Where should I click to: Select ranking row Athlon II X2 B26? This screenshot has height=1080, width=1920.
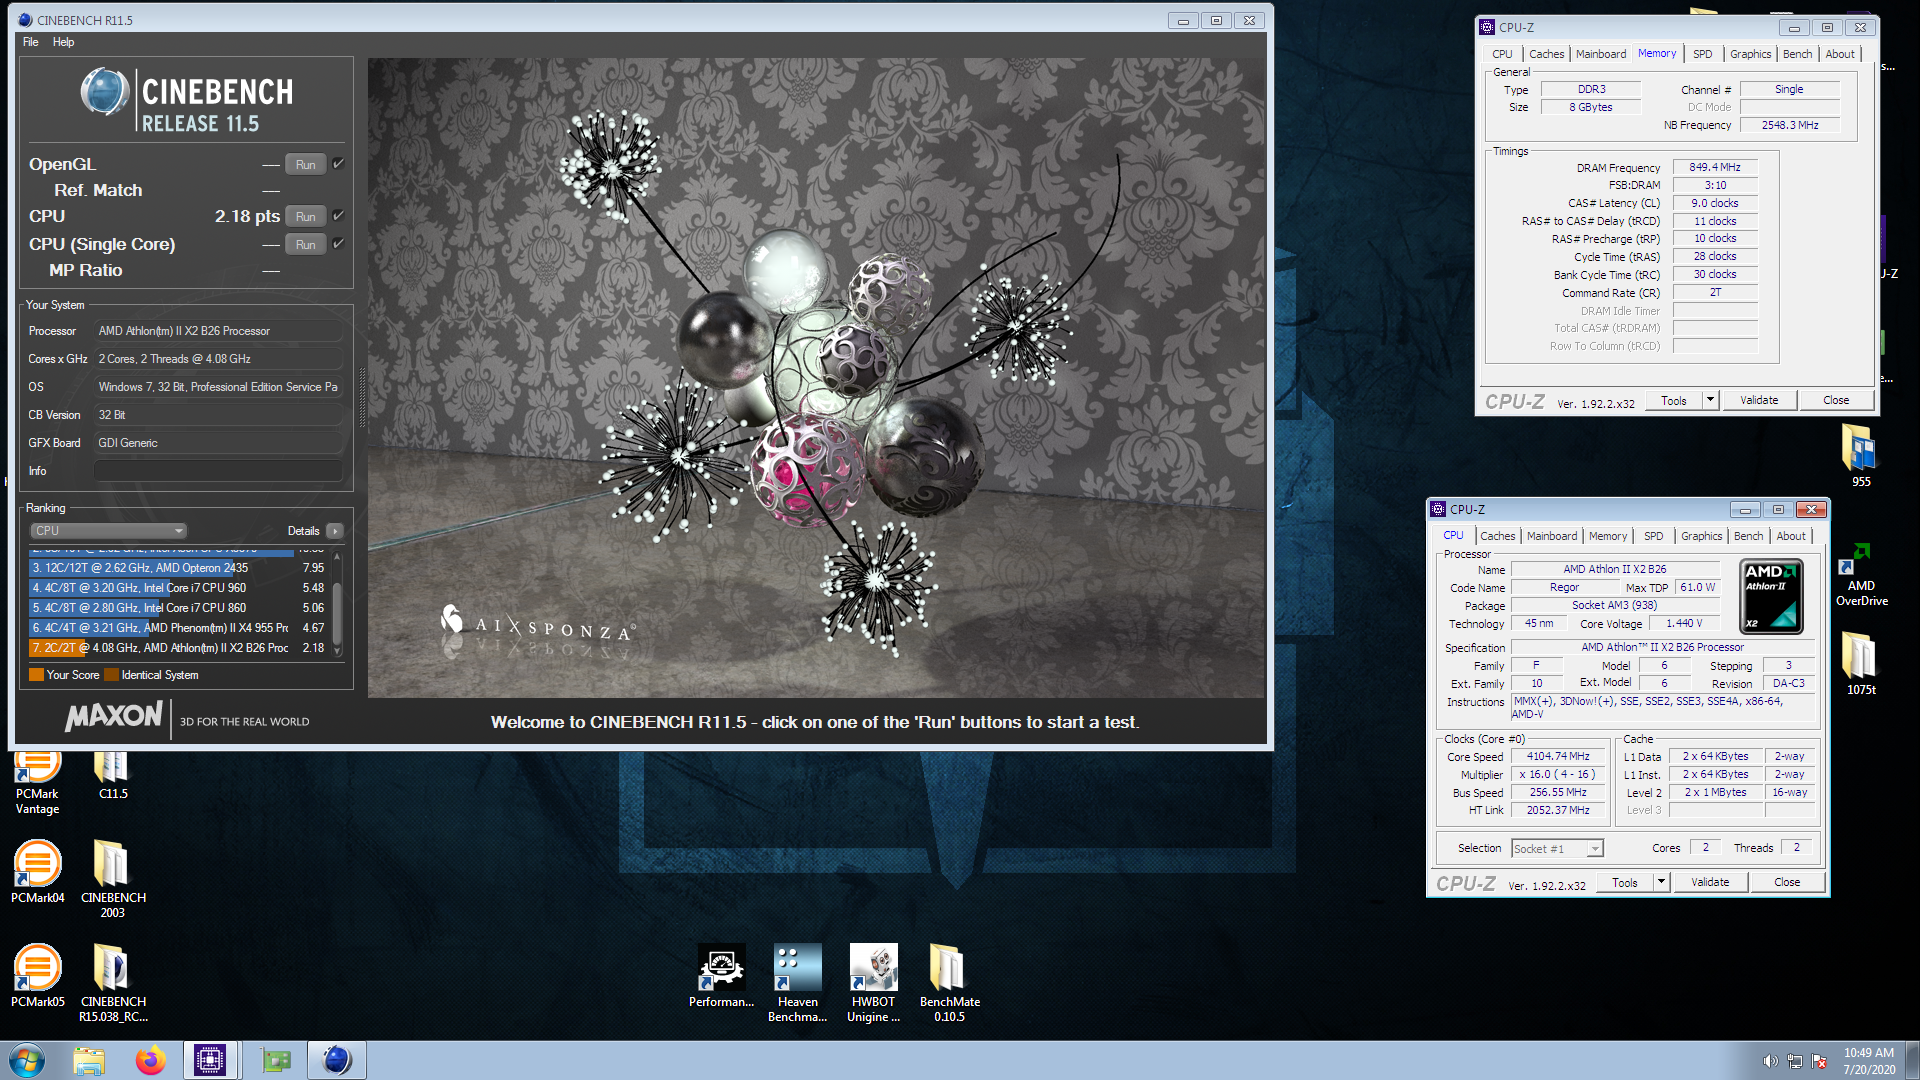click(x=178, y=648)
